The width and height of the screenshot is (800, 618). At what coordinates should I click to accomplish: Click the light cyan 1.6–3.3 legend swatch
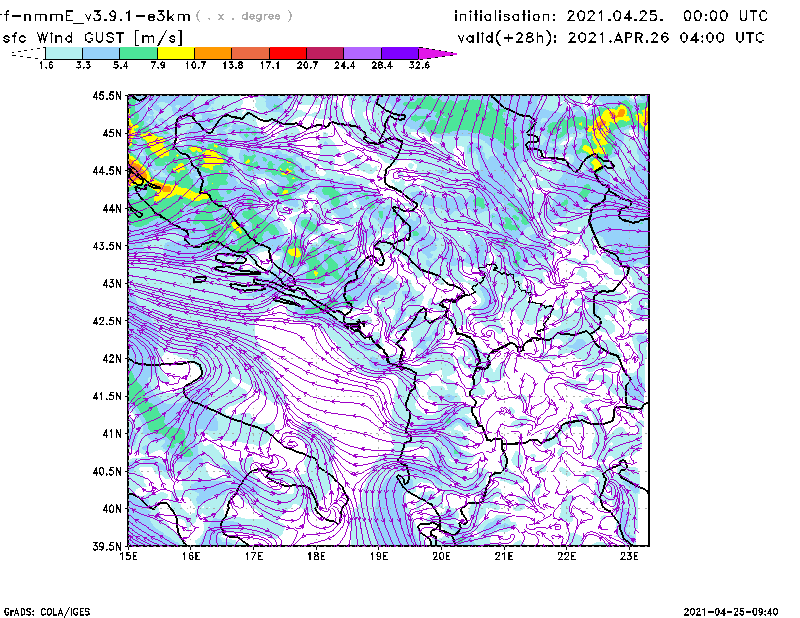click(64, 53)
